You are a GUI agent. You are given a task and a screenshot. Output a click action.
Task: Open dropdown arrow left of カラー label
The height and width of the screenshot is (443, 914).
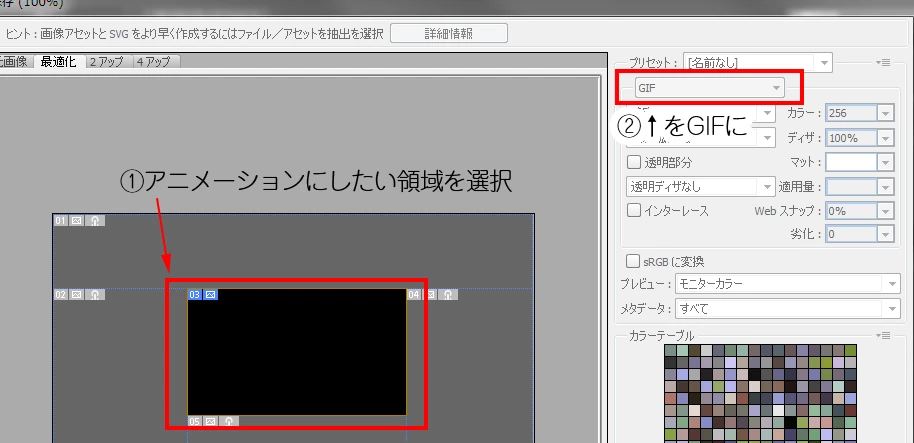768,112
